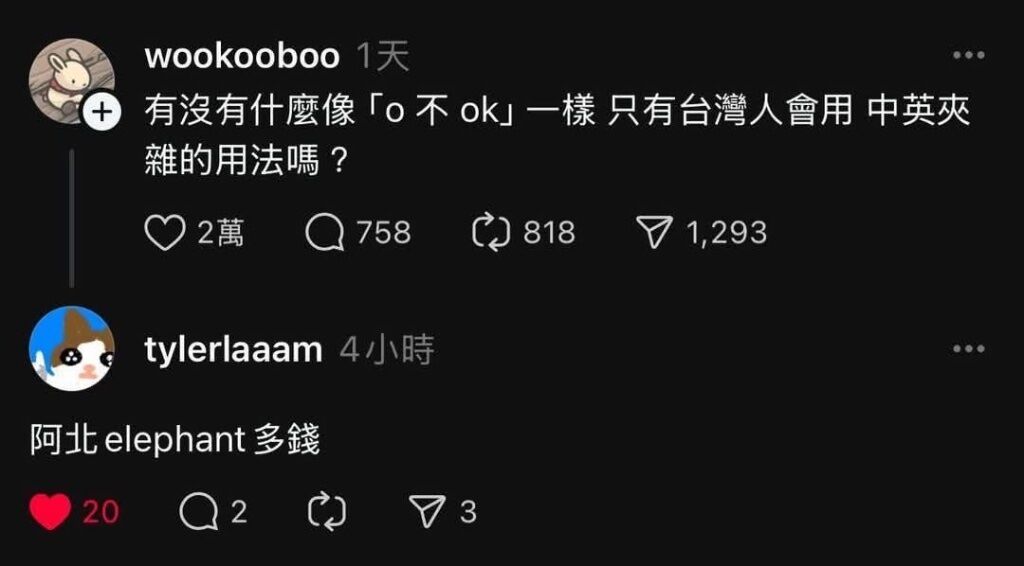Open more options for tylerlaaam's reply
Viewport: 1024px width, 566px height.
click(x=968, y=348)
